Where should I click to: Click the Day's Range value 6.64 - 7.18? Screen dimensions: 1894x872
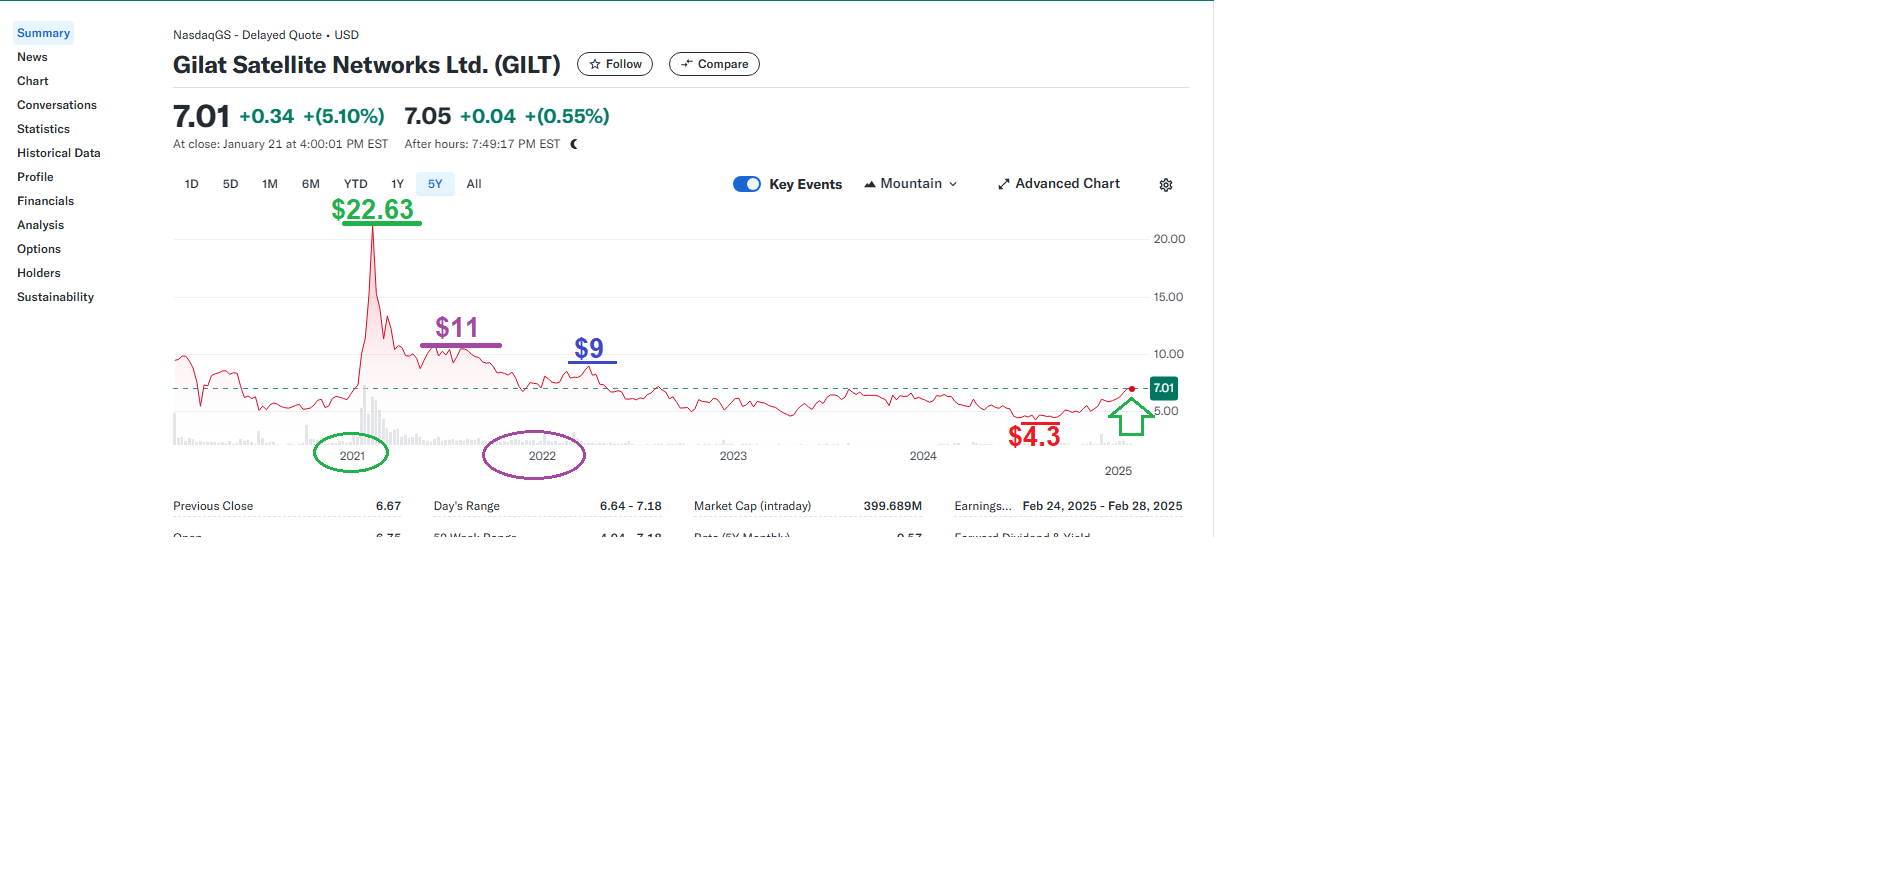point(631,506)
